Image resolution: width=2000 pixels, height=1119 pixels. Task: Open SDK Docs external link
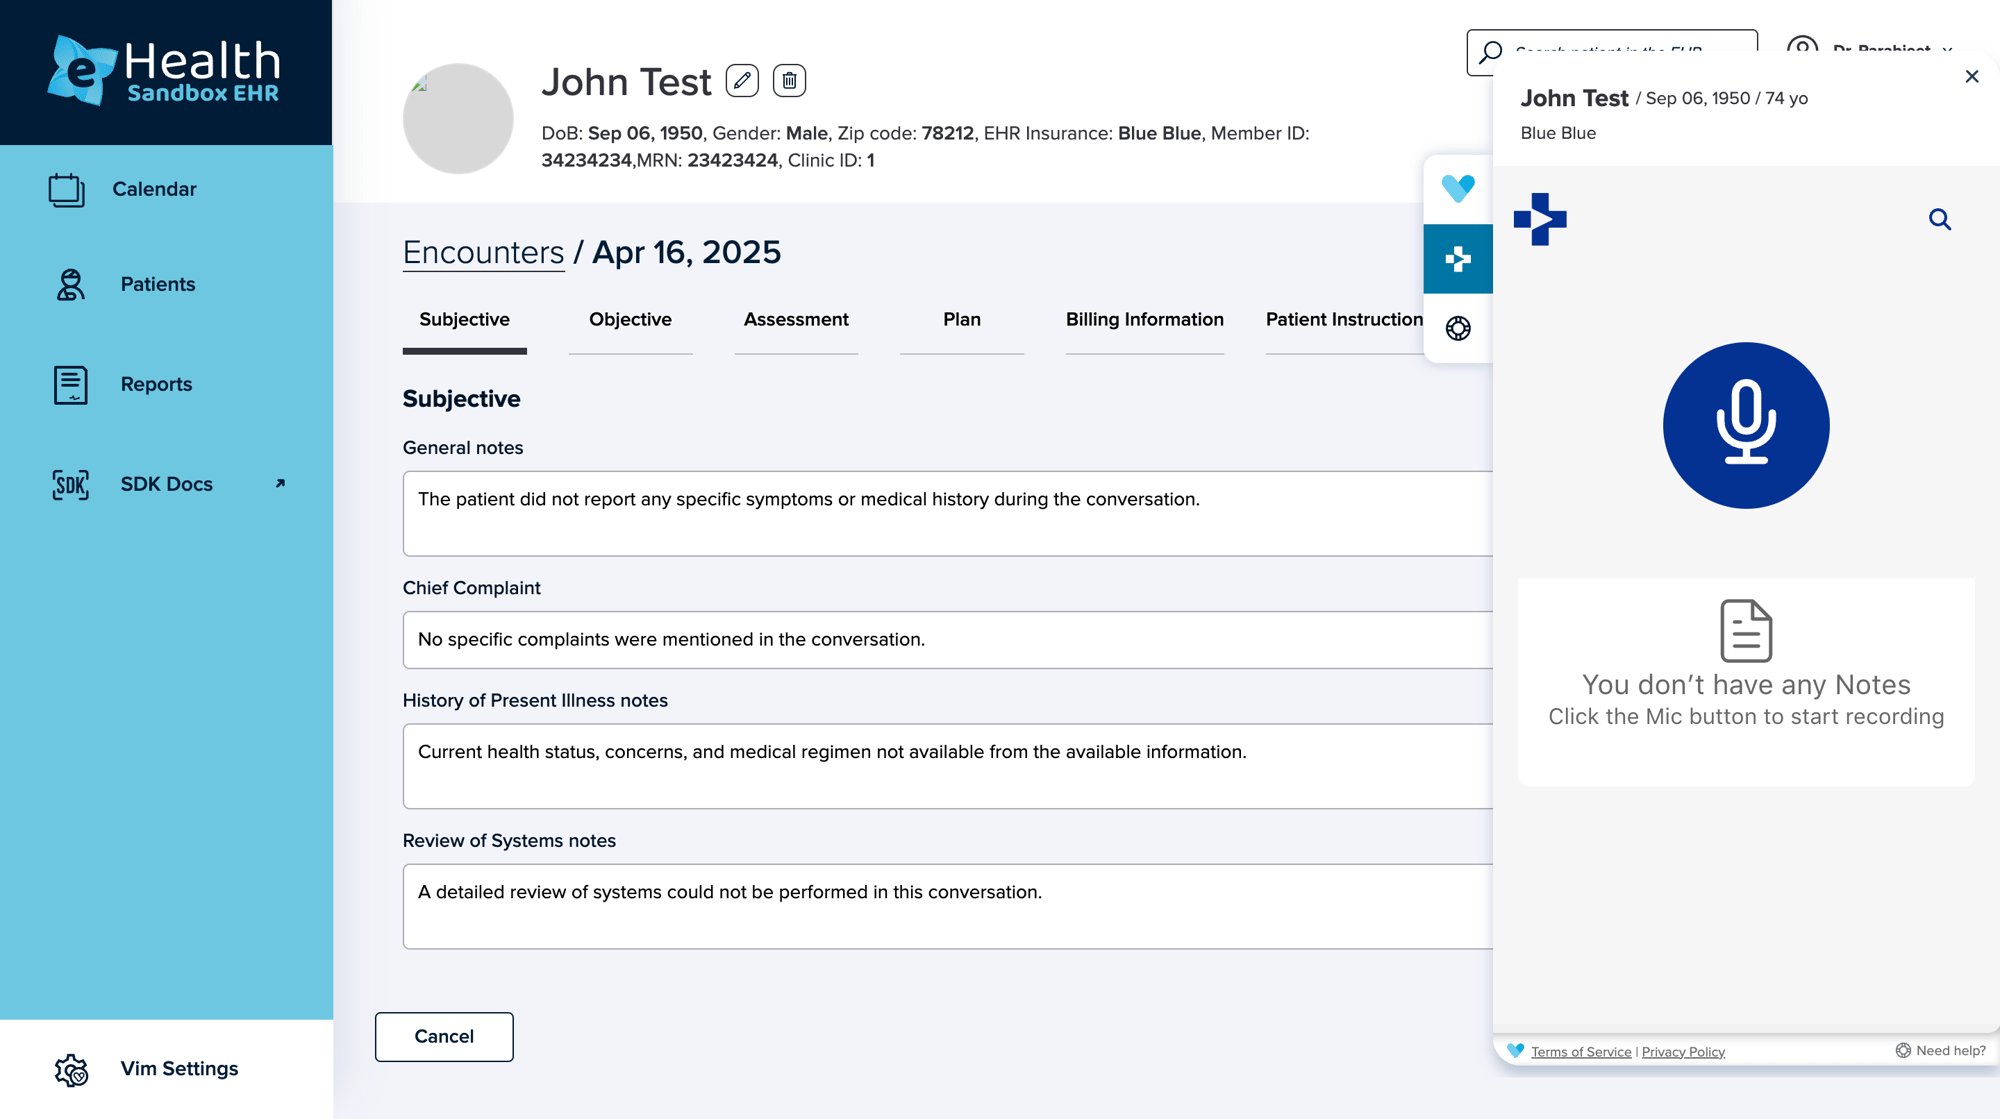click(x=167, y=484)
